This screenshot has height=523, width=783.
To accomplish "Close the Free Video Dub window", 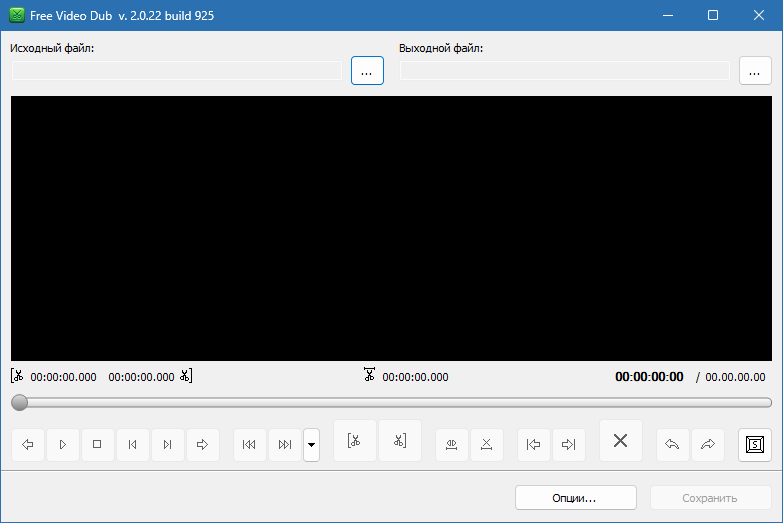I will [x=759, y=15].
